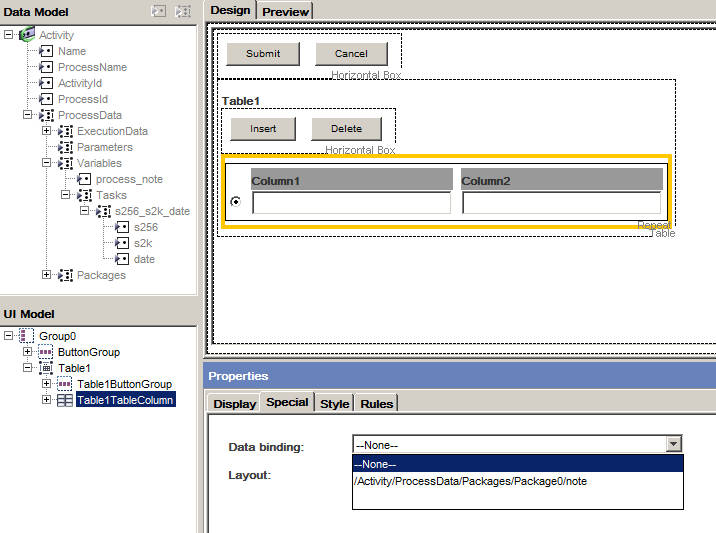The width and height of the screenshot is (716, 533).
Task: Click the ProcessId field icon
Action: [x=46, y=99]
